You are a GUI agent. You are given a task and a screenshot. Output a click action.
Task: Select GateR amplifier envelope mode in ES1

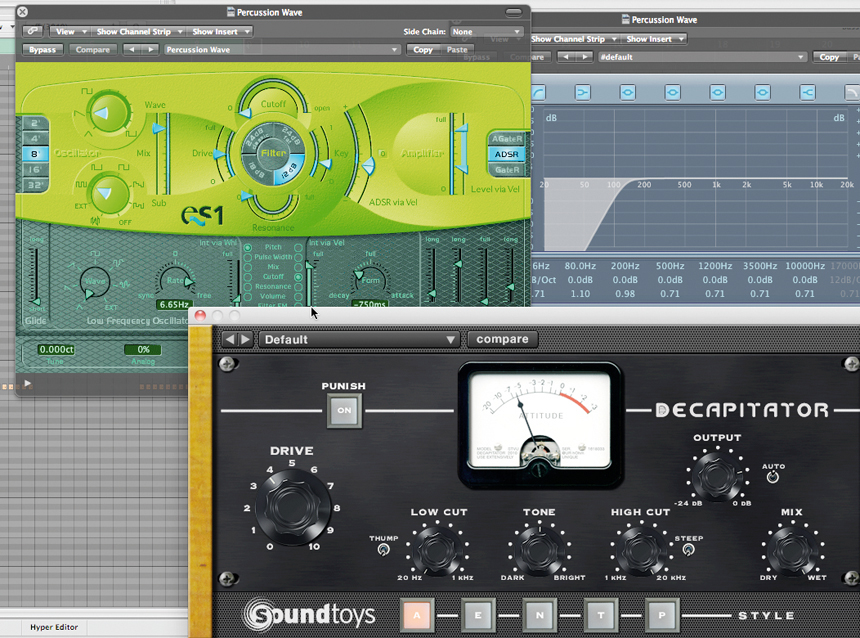(507, 170)
